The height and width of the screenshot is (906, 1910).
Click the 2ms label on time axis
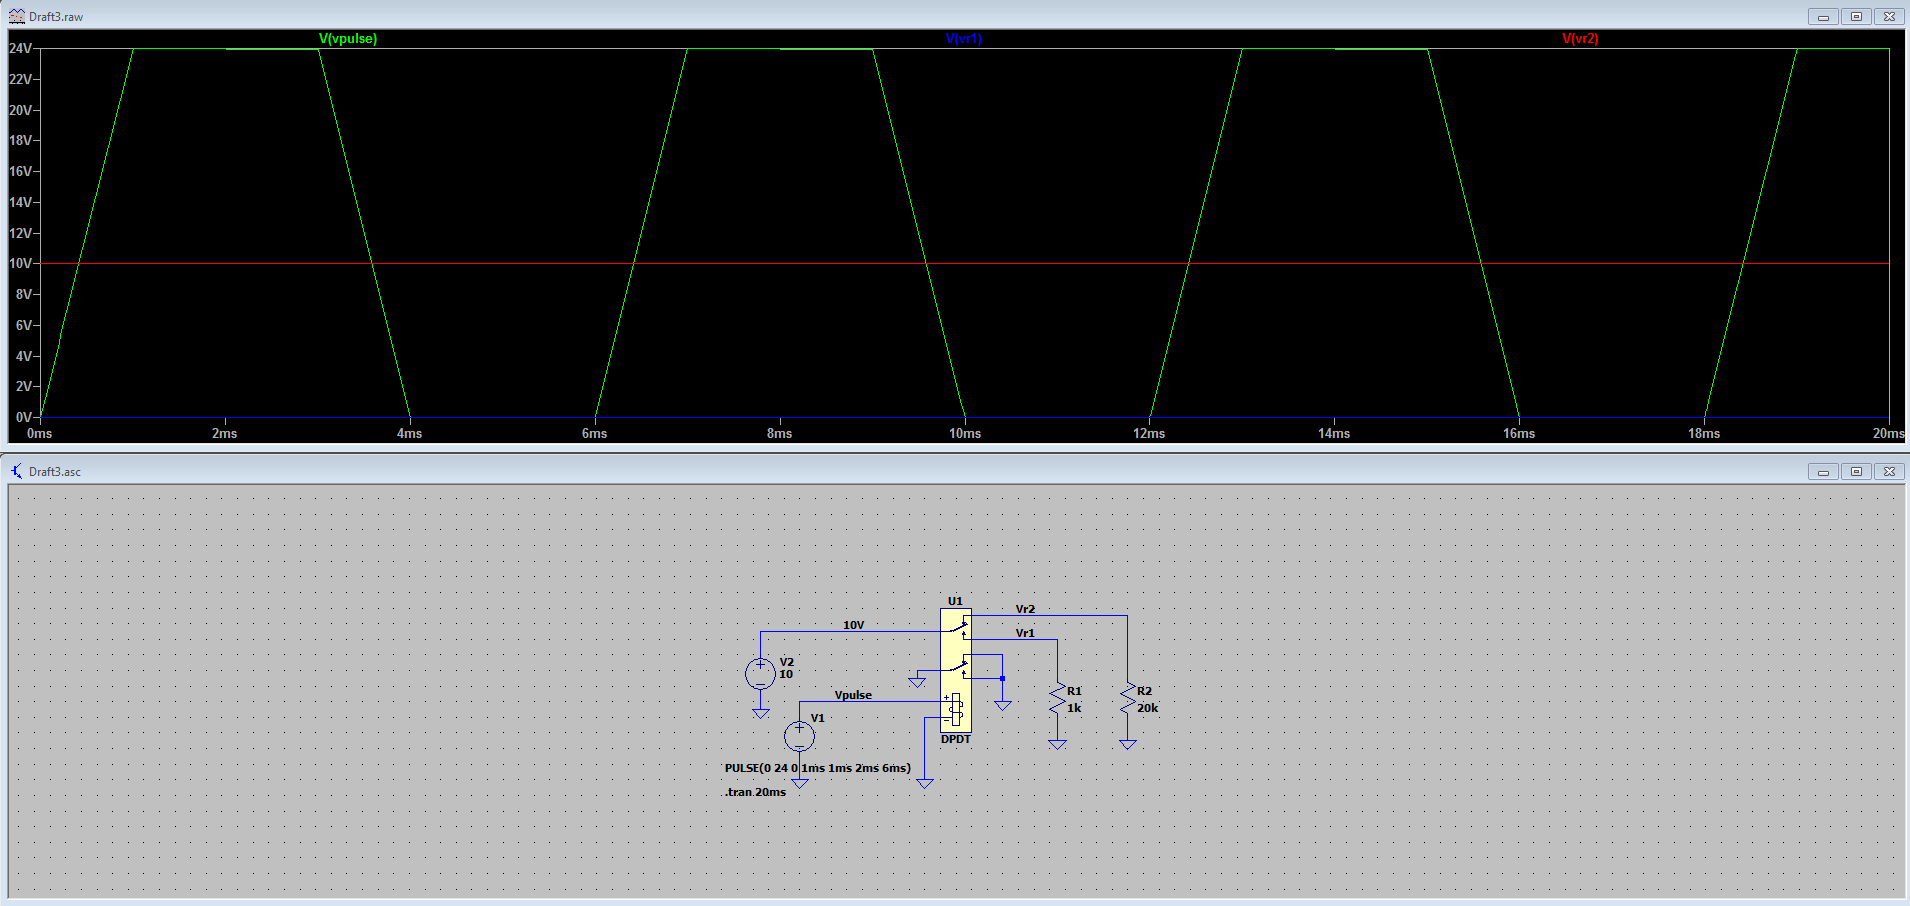coord(225,433)
